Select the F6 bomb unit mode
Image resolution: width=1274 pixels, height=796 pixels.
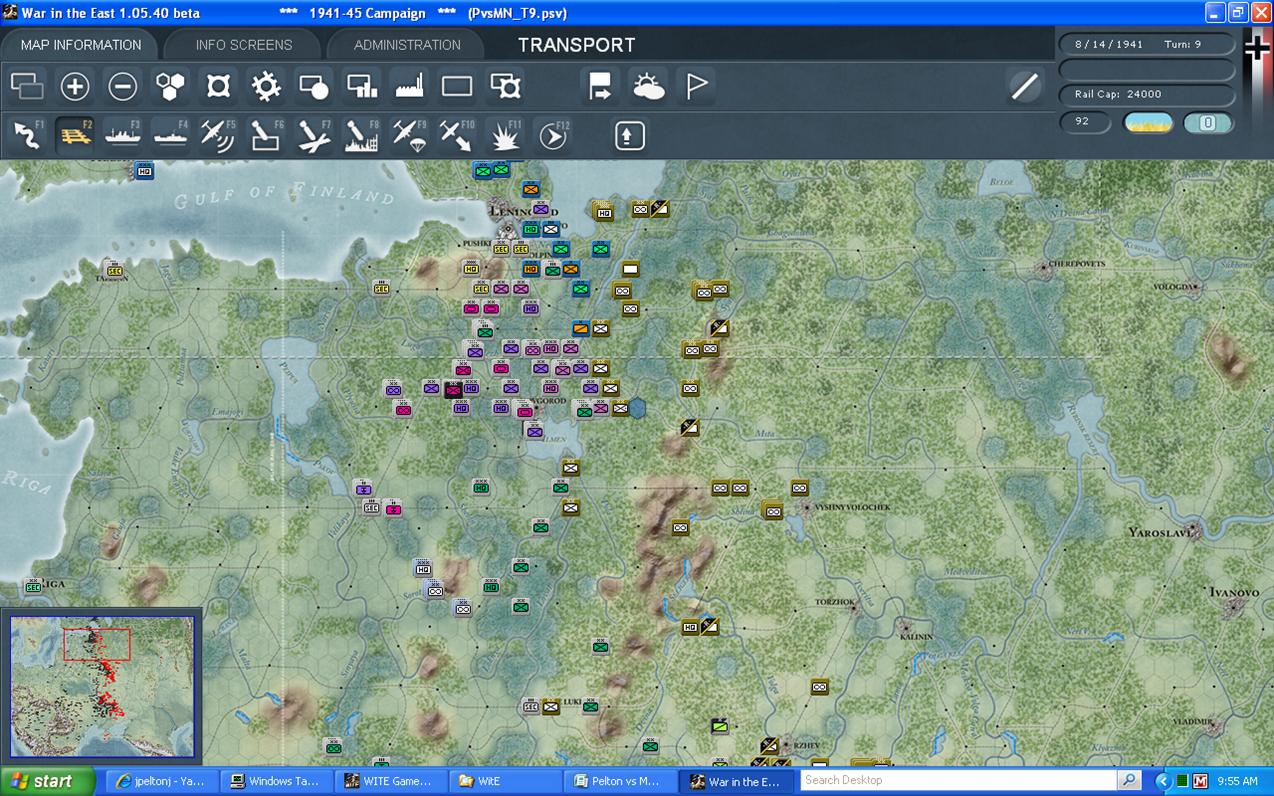click(x=266, y=135)
